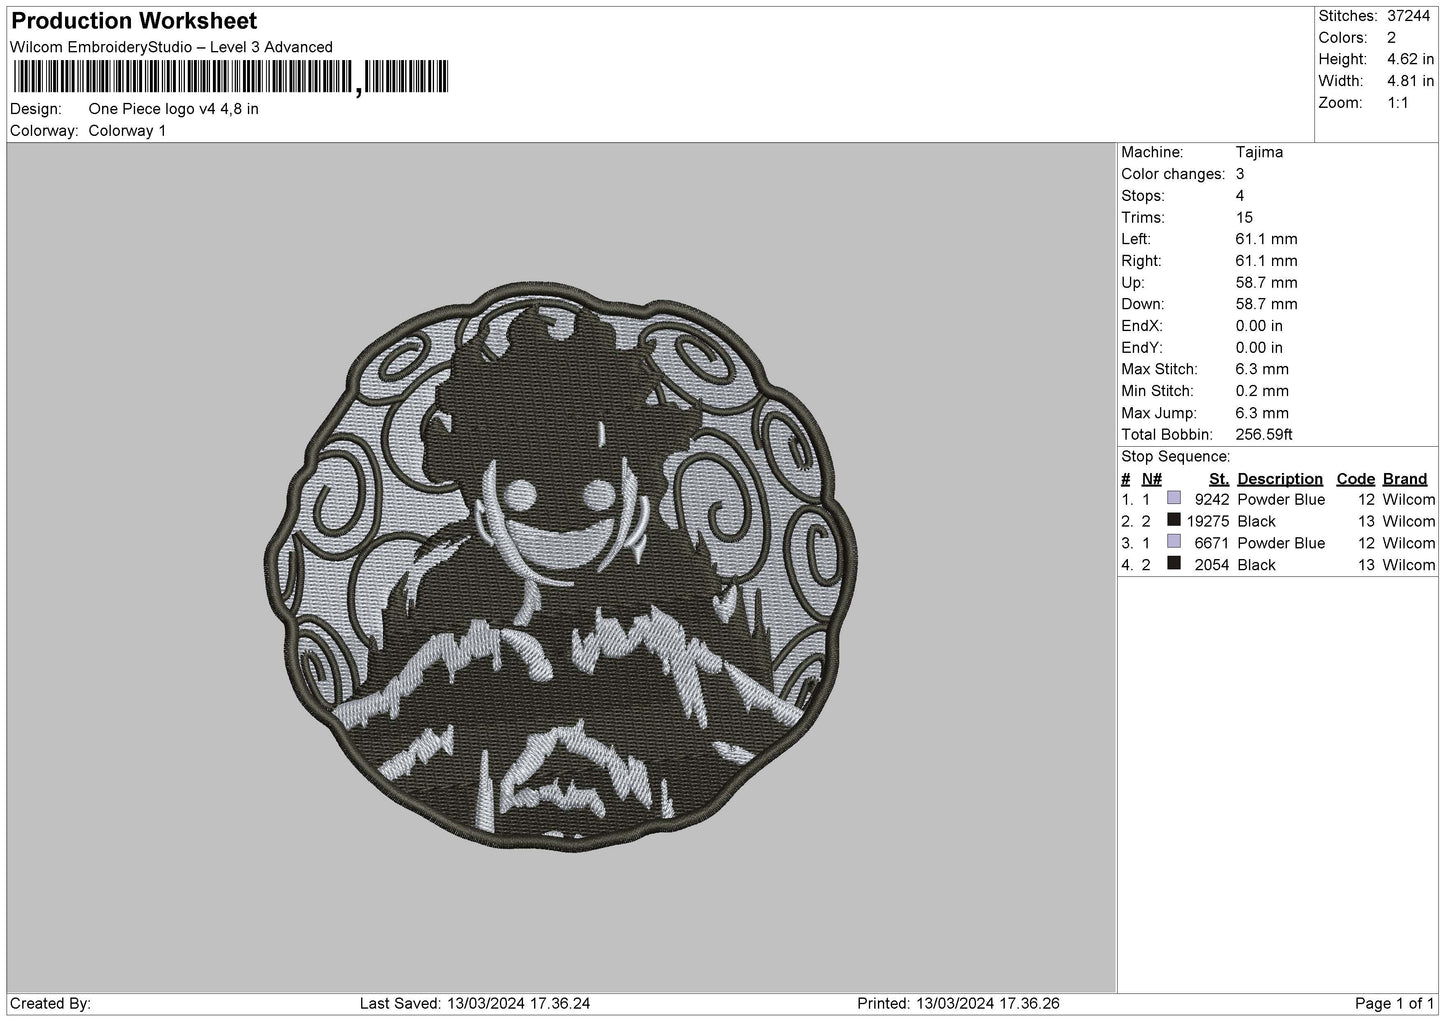Click stitch count 9242 in stop row 1
Screen dimensions: 1445x1021
[1211, 499]
